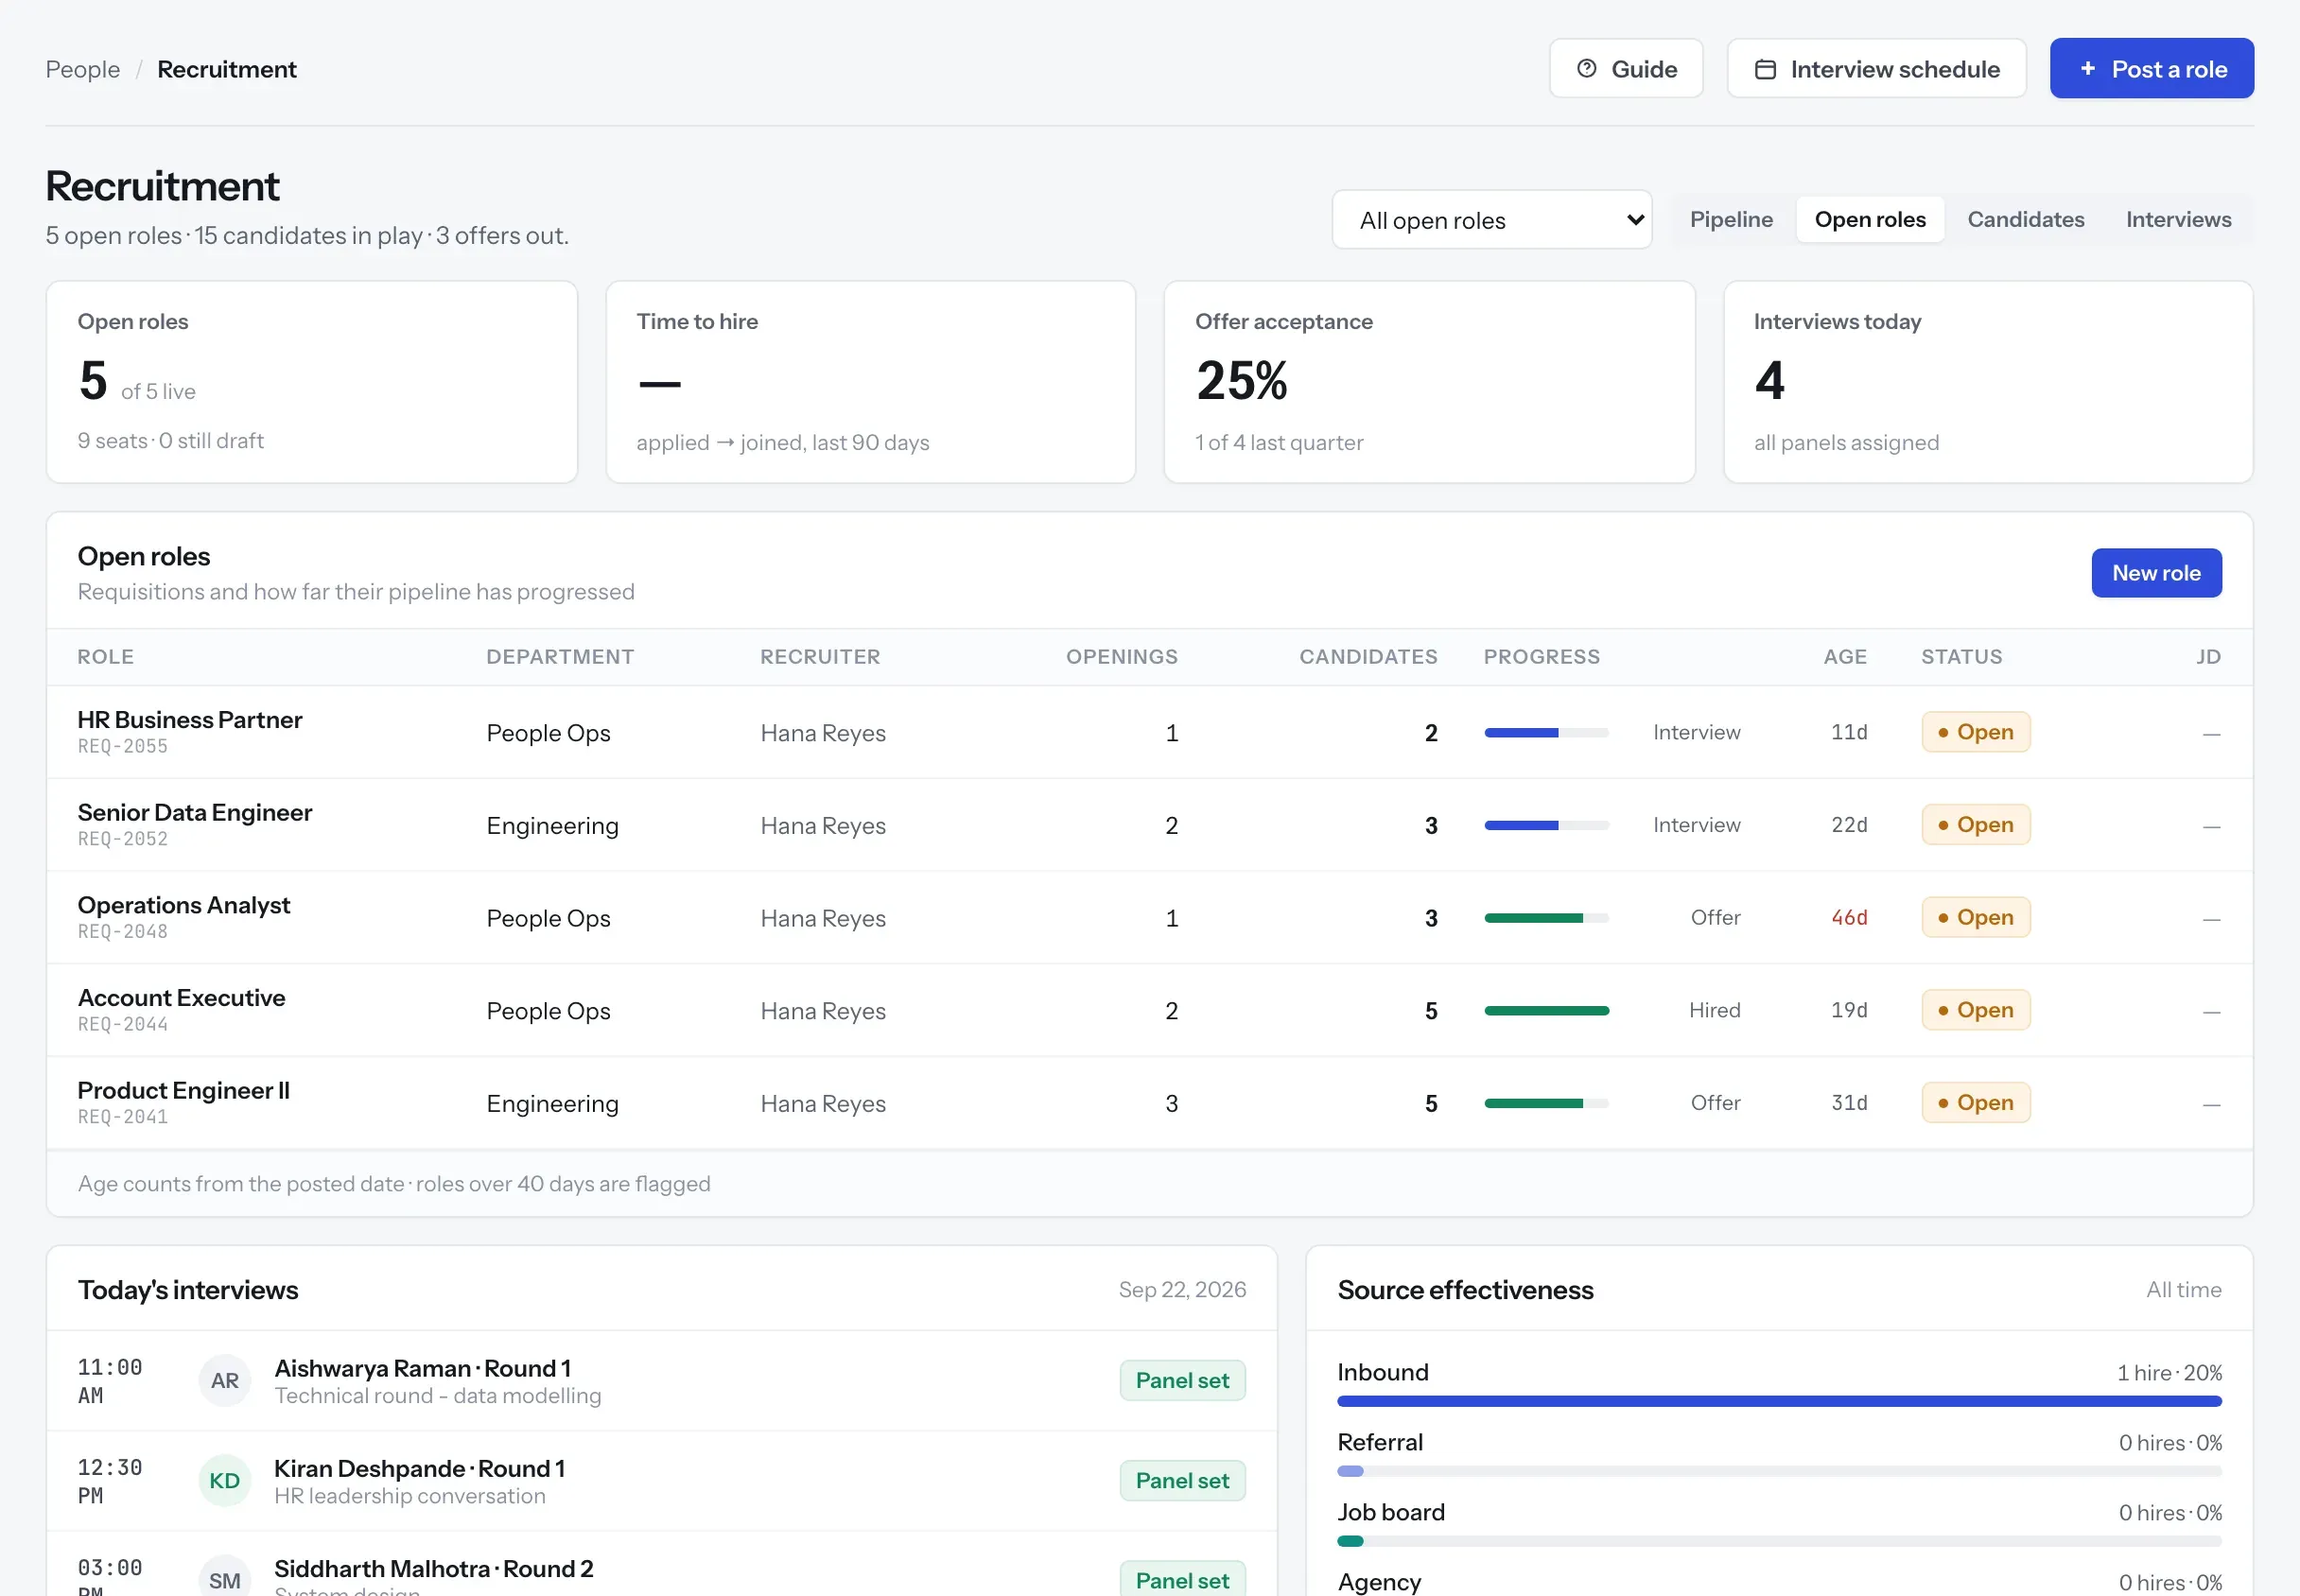2300x1596 pixels.
Task: Click Panel set badge for Aishwarya Raman
Action: coord(1182,1380)
